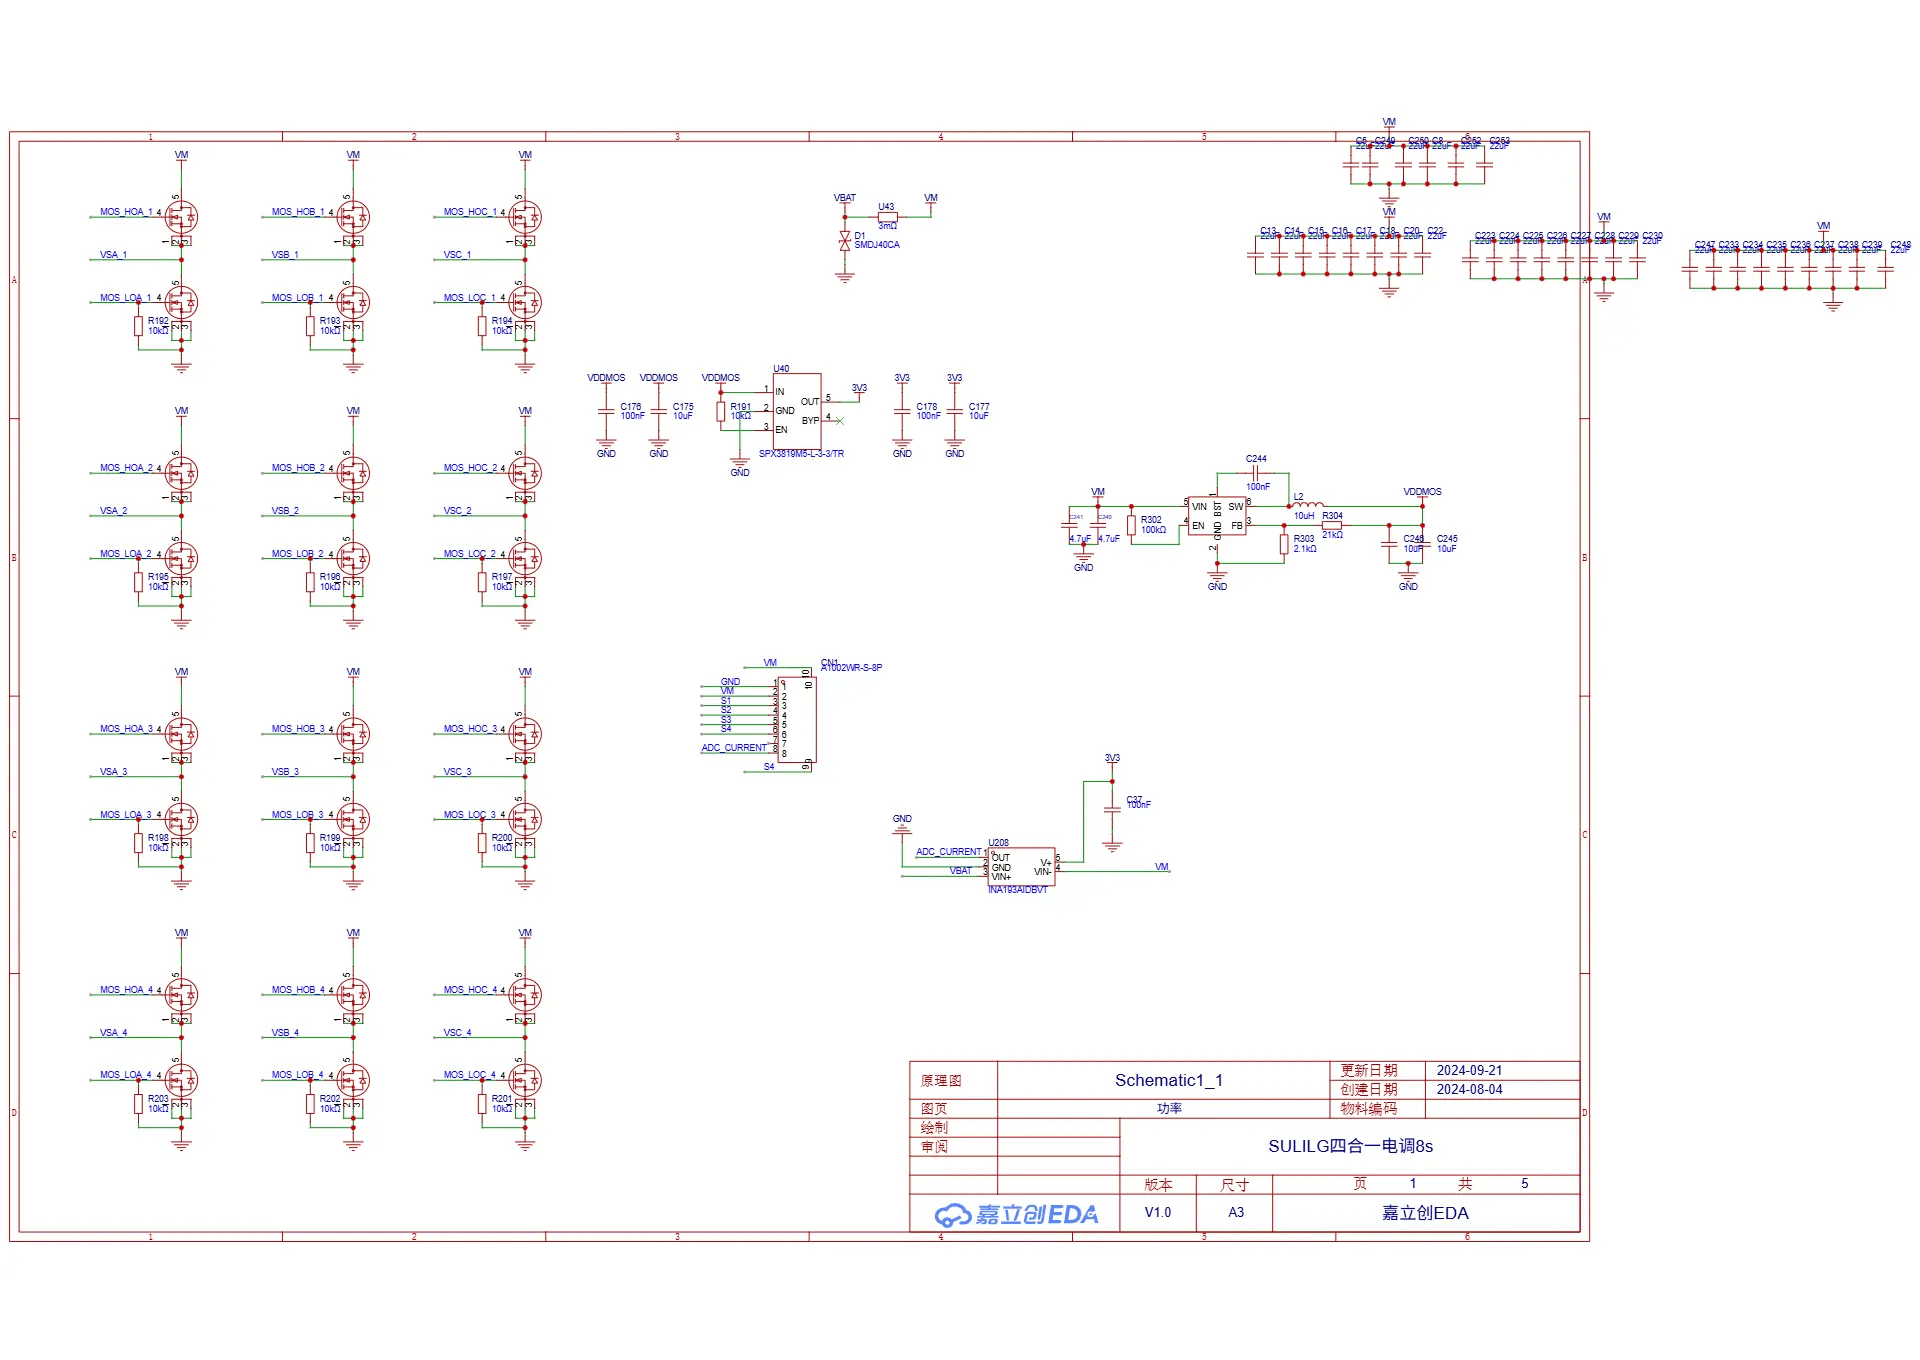Select the U43 shunt resistor symbol
This screenshot has height=1360, width=1920.
[x=887, y=216]
